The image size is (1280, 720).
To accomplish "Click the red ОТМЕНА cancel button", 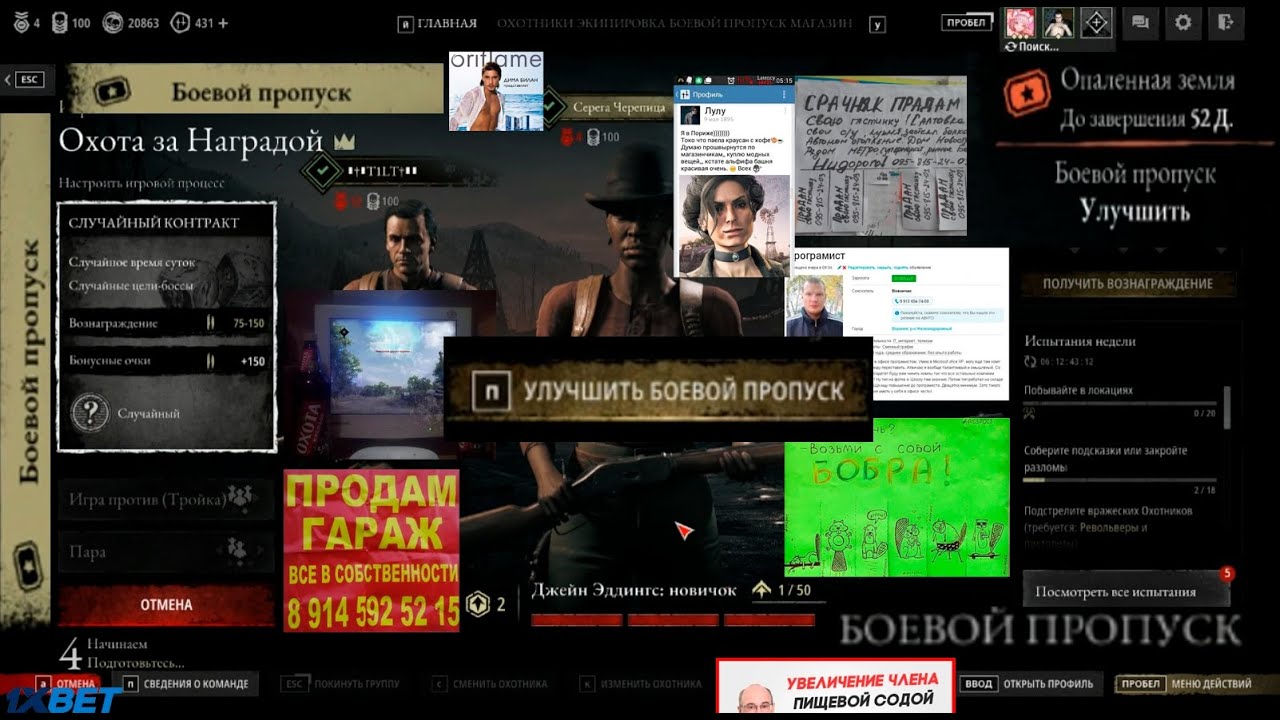I will [165, 605].
